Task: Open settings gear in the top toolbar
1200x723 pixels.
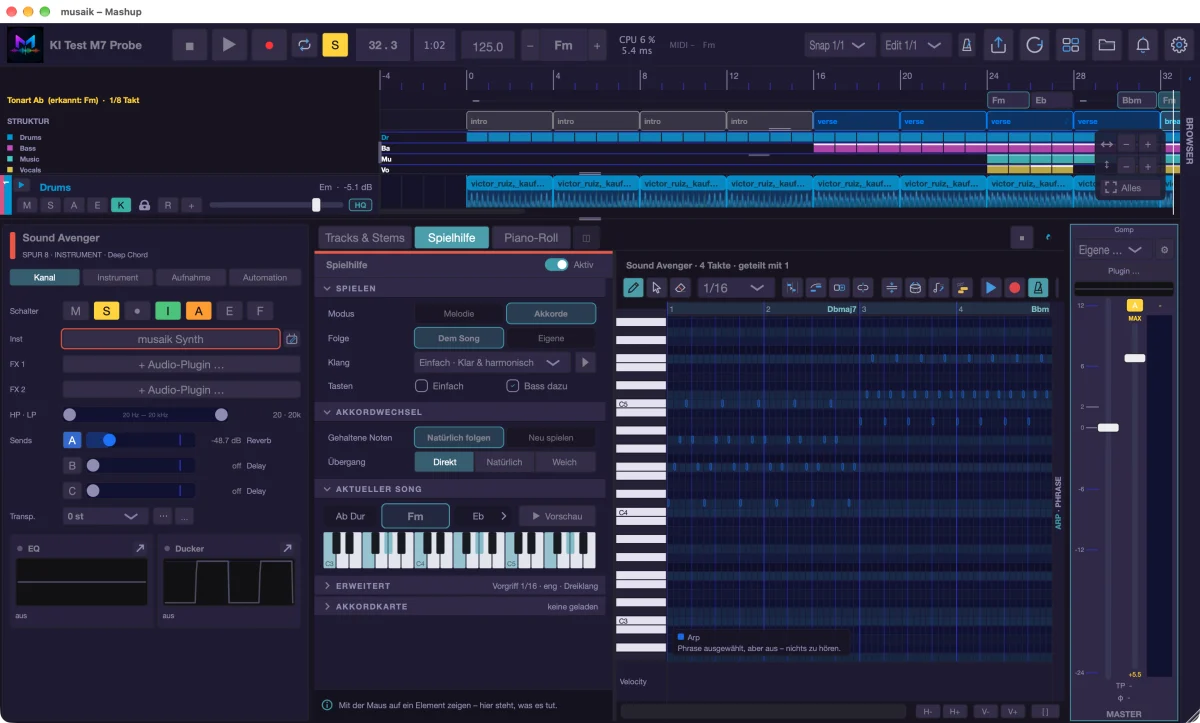Action: point(1179,45)
